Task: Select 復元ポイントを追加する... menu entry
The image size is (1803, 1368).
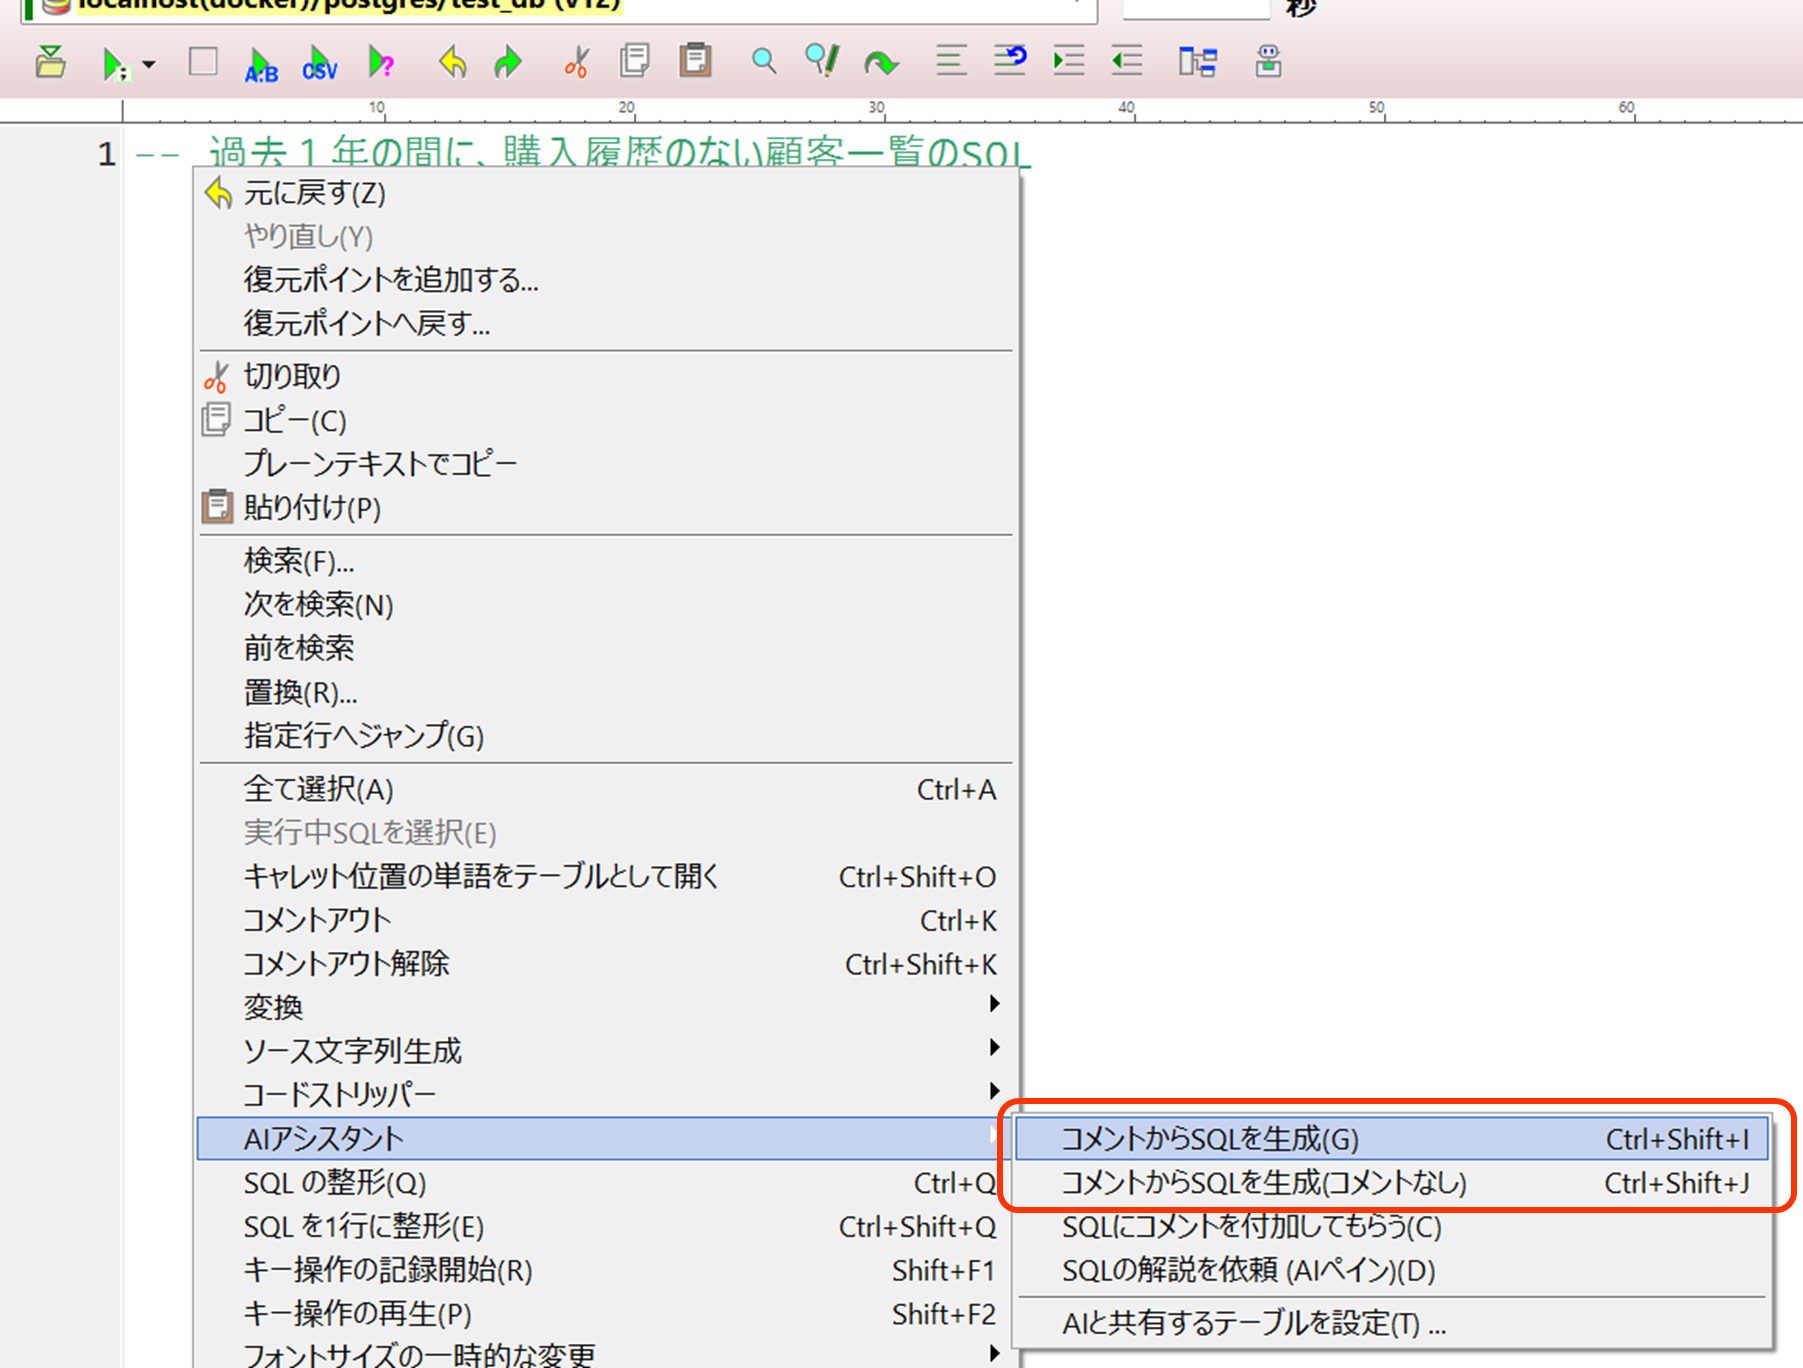Action: coord(606,280)
